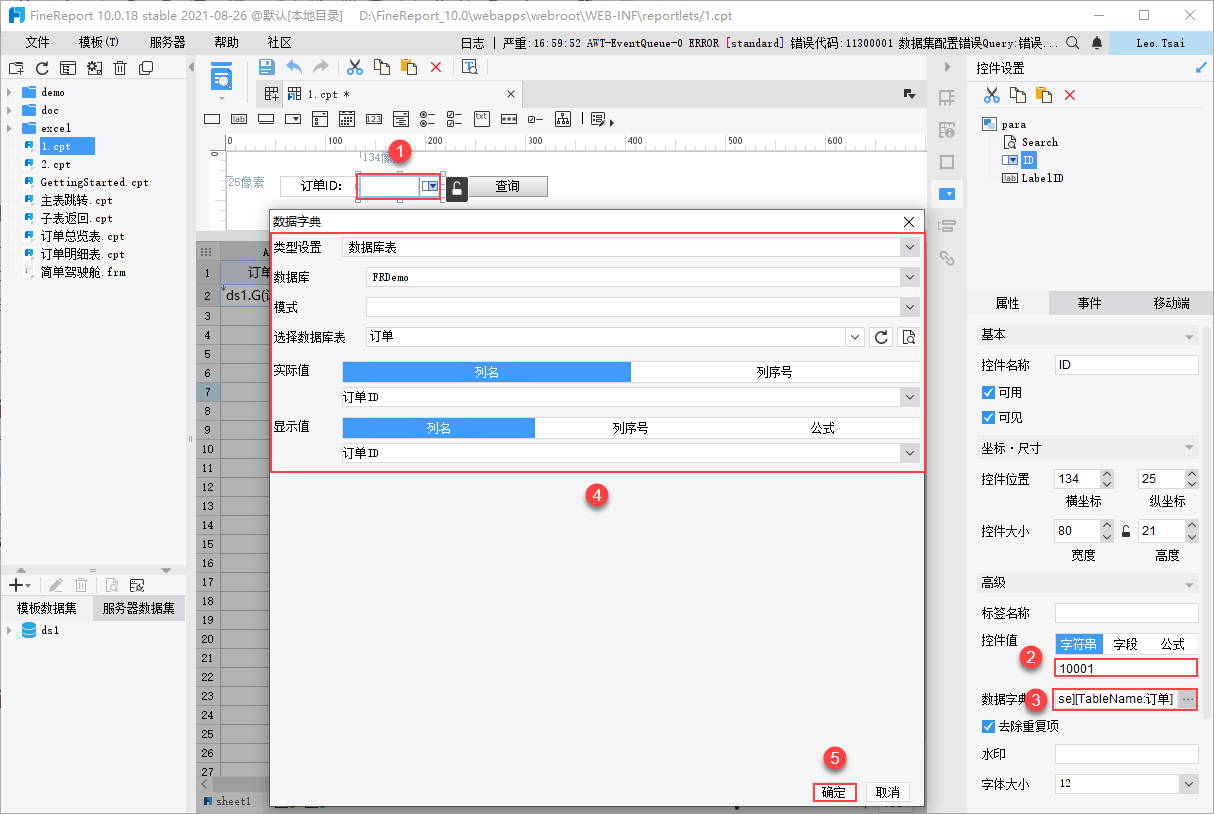The width and height of the screenshot is (1214, 814).
Task: Click the search magnifier icon in the top bar
Action: click(1072, 43)
